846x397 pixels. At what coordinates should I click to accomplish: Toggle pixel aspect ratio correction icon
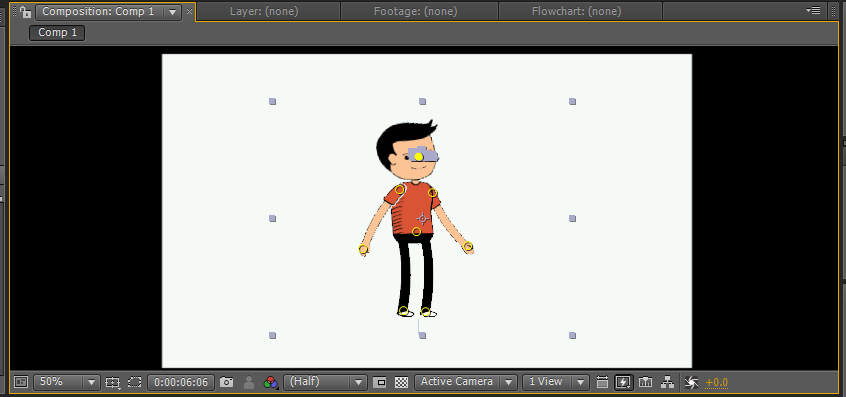603,382
